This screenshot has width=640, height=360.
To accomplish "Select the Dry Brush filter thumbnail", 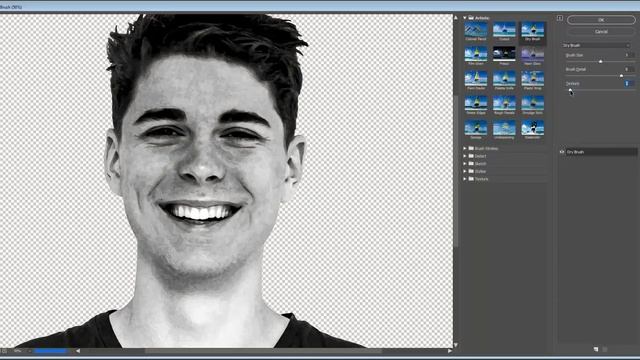I will [533, 31].
